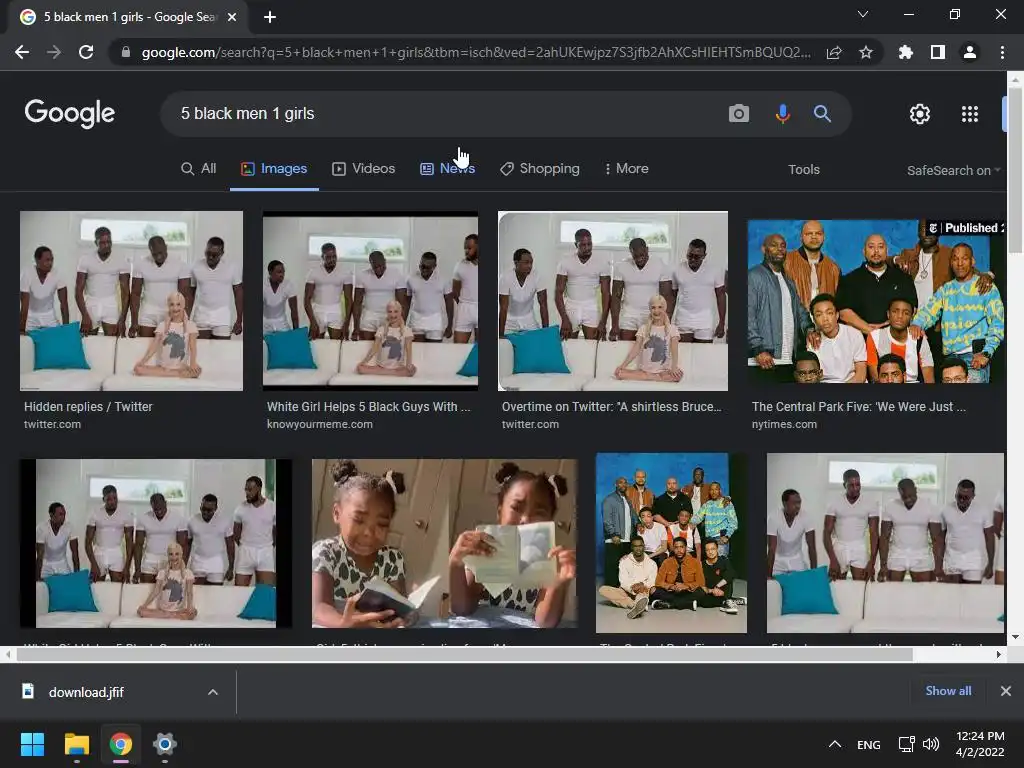The height and width of the screenshot is (768, 1024).
Task: Click the knowyourmeme.com source text
Action: [319, 424]
